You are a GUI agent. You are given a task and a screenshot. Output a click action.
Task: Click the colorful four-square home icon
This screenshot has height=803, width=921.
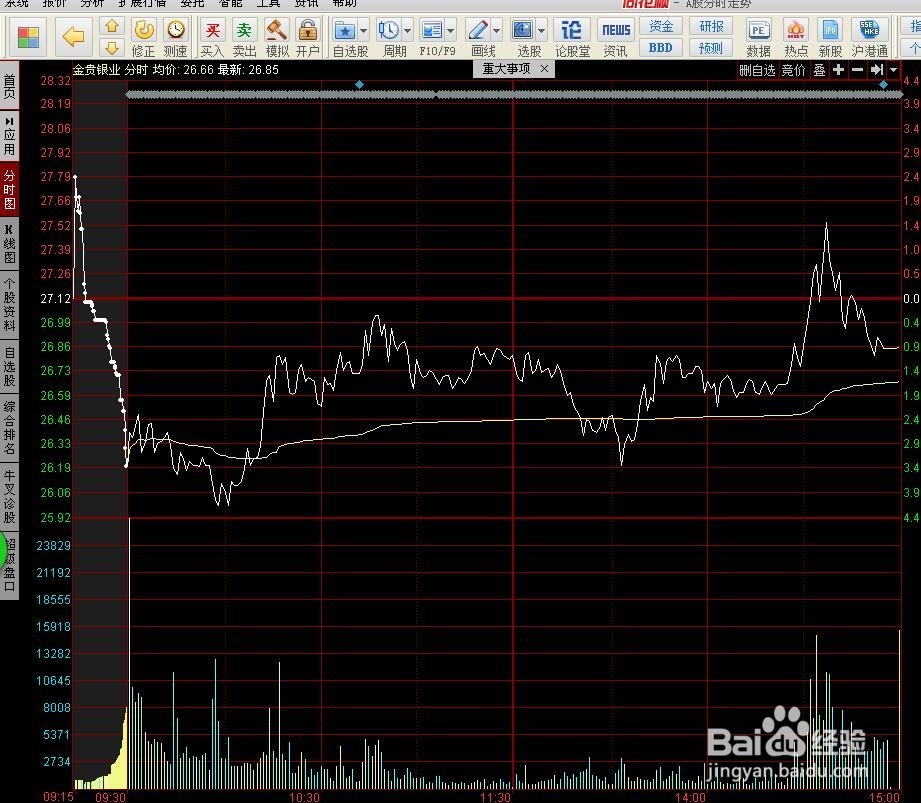pyautogui.click(x=28, y=38)
